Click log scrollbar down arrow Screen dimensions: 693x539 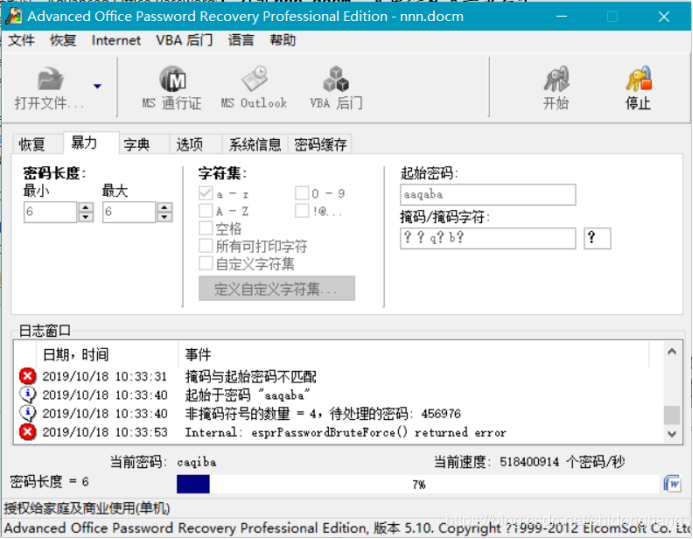[x=672, y=434]
